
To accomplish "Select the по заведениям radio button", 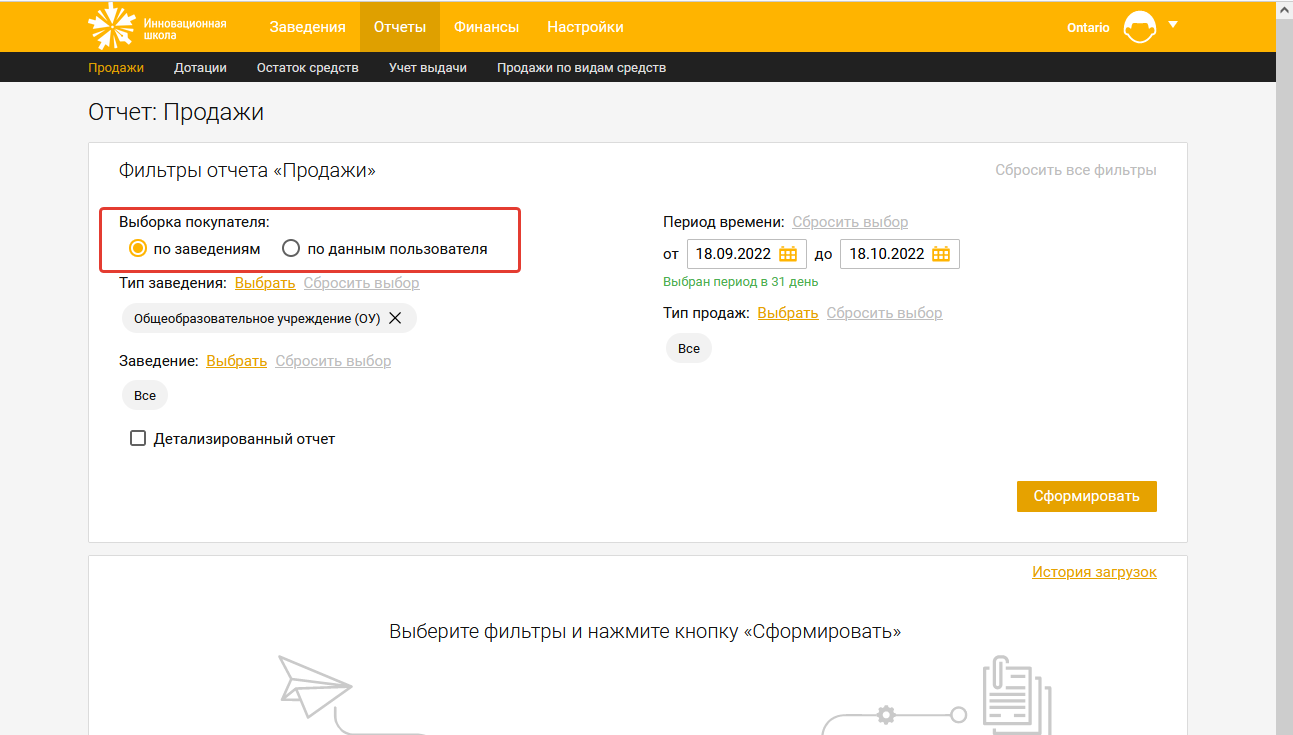I will tap(138, 249).
